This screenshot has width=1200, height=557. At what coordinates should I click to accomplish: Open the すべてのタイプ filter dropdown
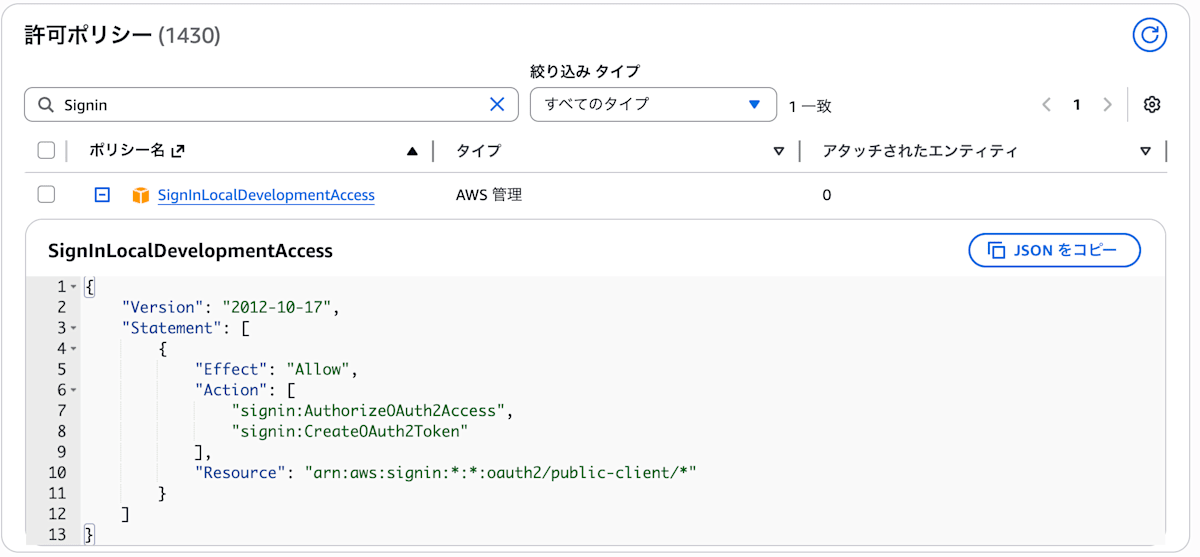(653, 104)
